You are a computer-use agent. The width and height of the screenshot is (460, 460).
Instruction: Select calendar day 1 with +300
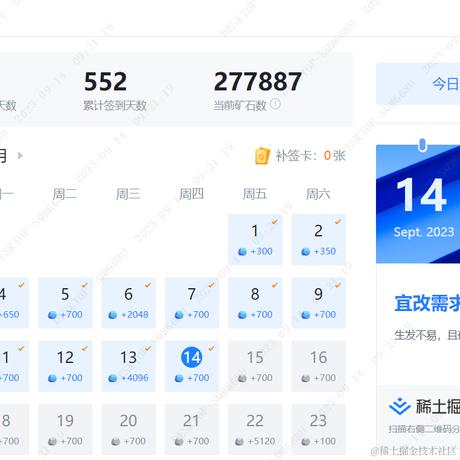tap(255, 240)
